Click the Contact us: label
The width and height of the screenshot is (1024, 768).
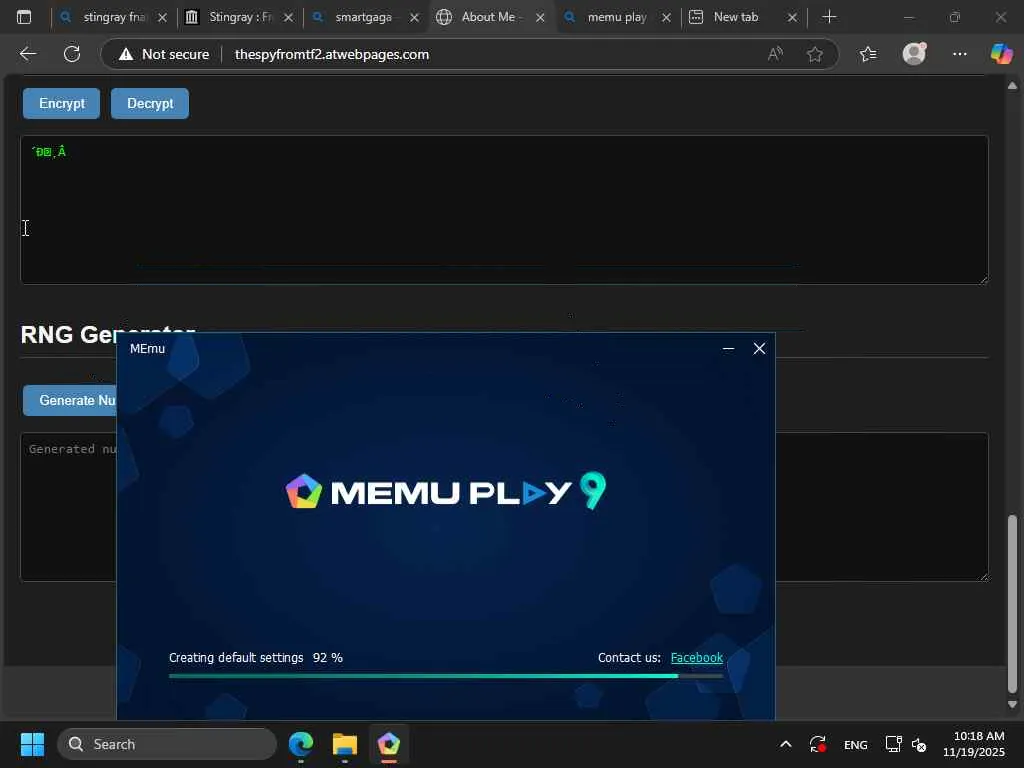629,658
